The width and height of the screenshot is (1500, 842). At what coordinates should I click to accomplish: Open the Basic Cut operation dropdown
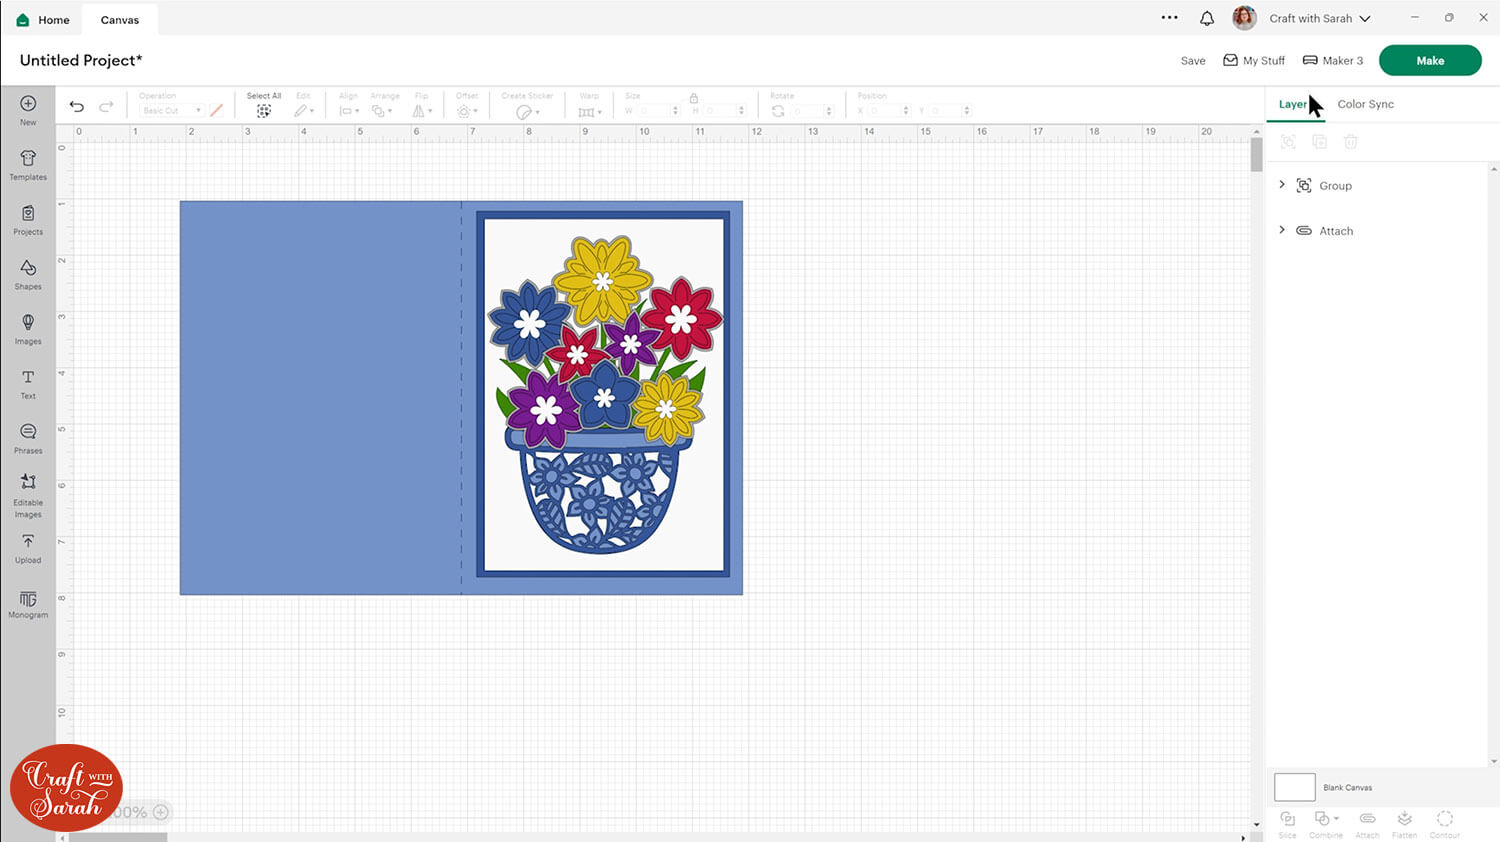tap(170, 110)
